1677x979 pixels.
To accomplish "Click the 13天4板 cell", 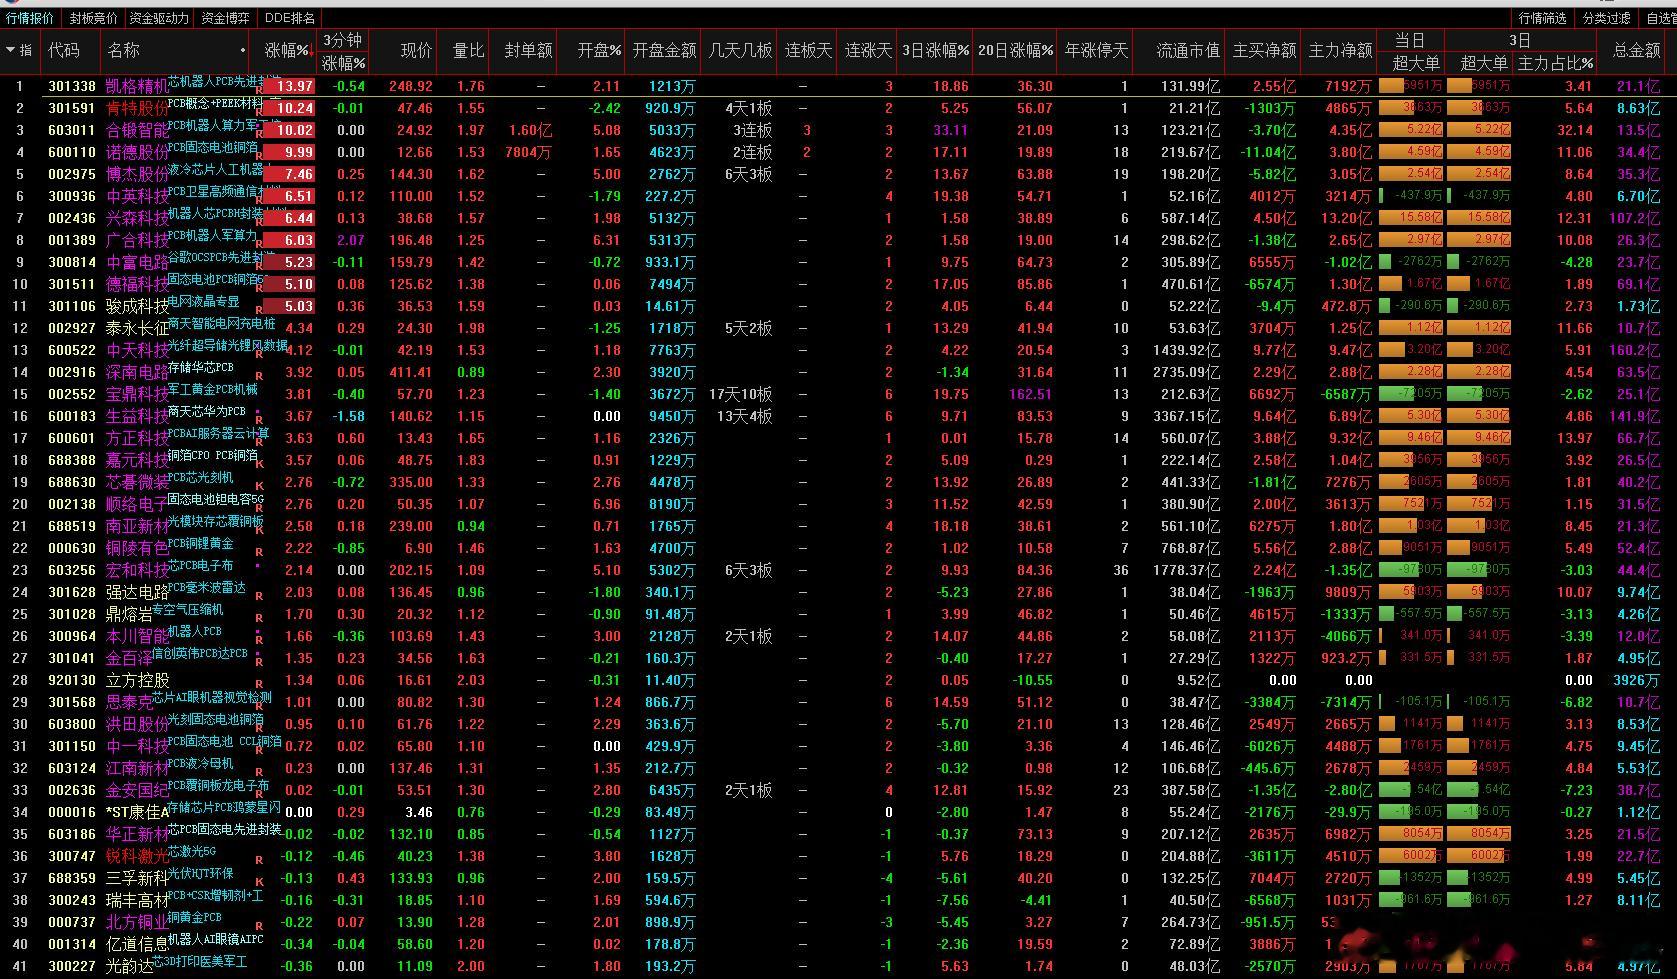I will (745, 417).
